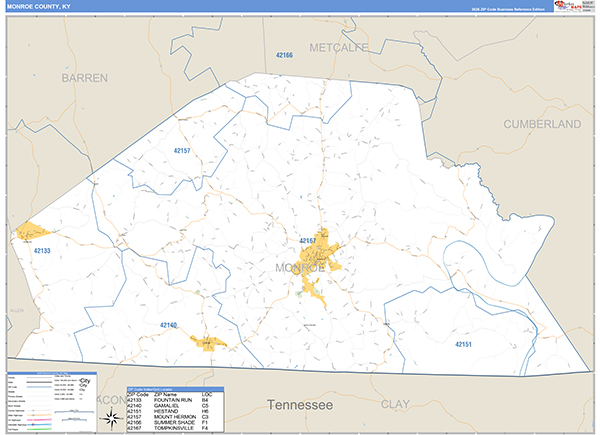This screenshot has width=600, height=435.
Task: Click the Tompkinsville shaded city area
Action: [x=318, y=256]
